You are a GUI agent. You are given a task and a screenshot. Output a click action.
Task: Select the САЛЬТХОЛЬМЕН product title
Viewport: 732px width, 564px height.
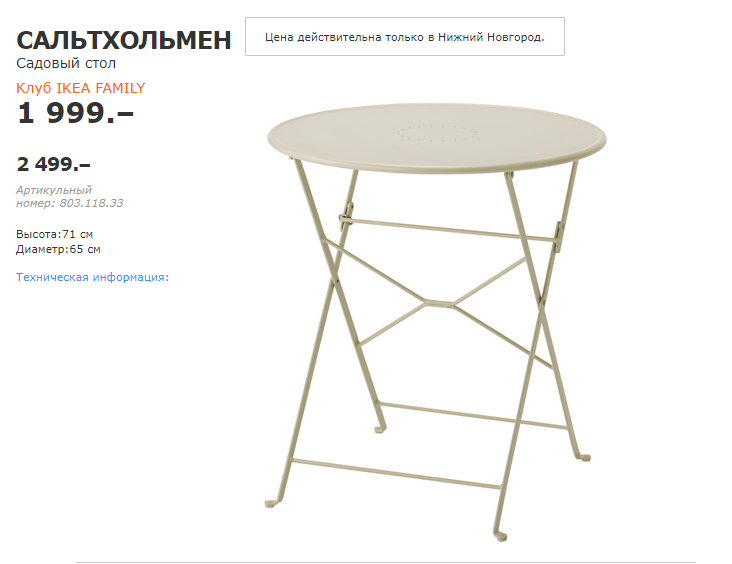tap(124, 40)
